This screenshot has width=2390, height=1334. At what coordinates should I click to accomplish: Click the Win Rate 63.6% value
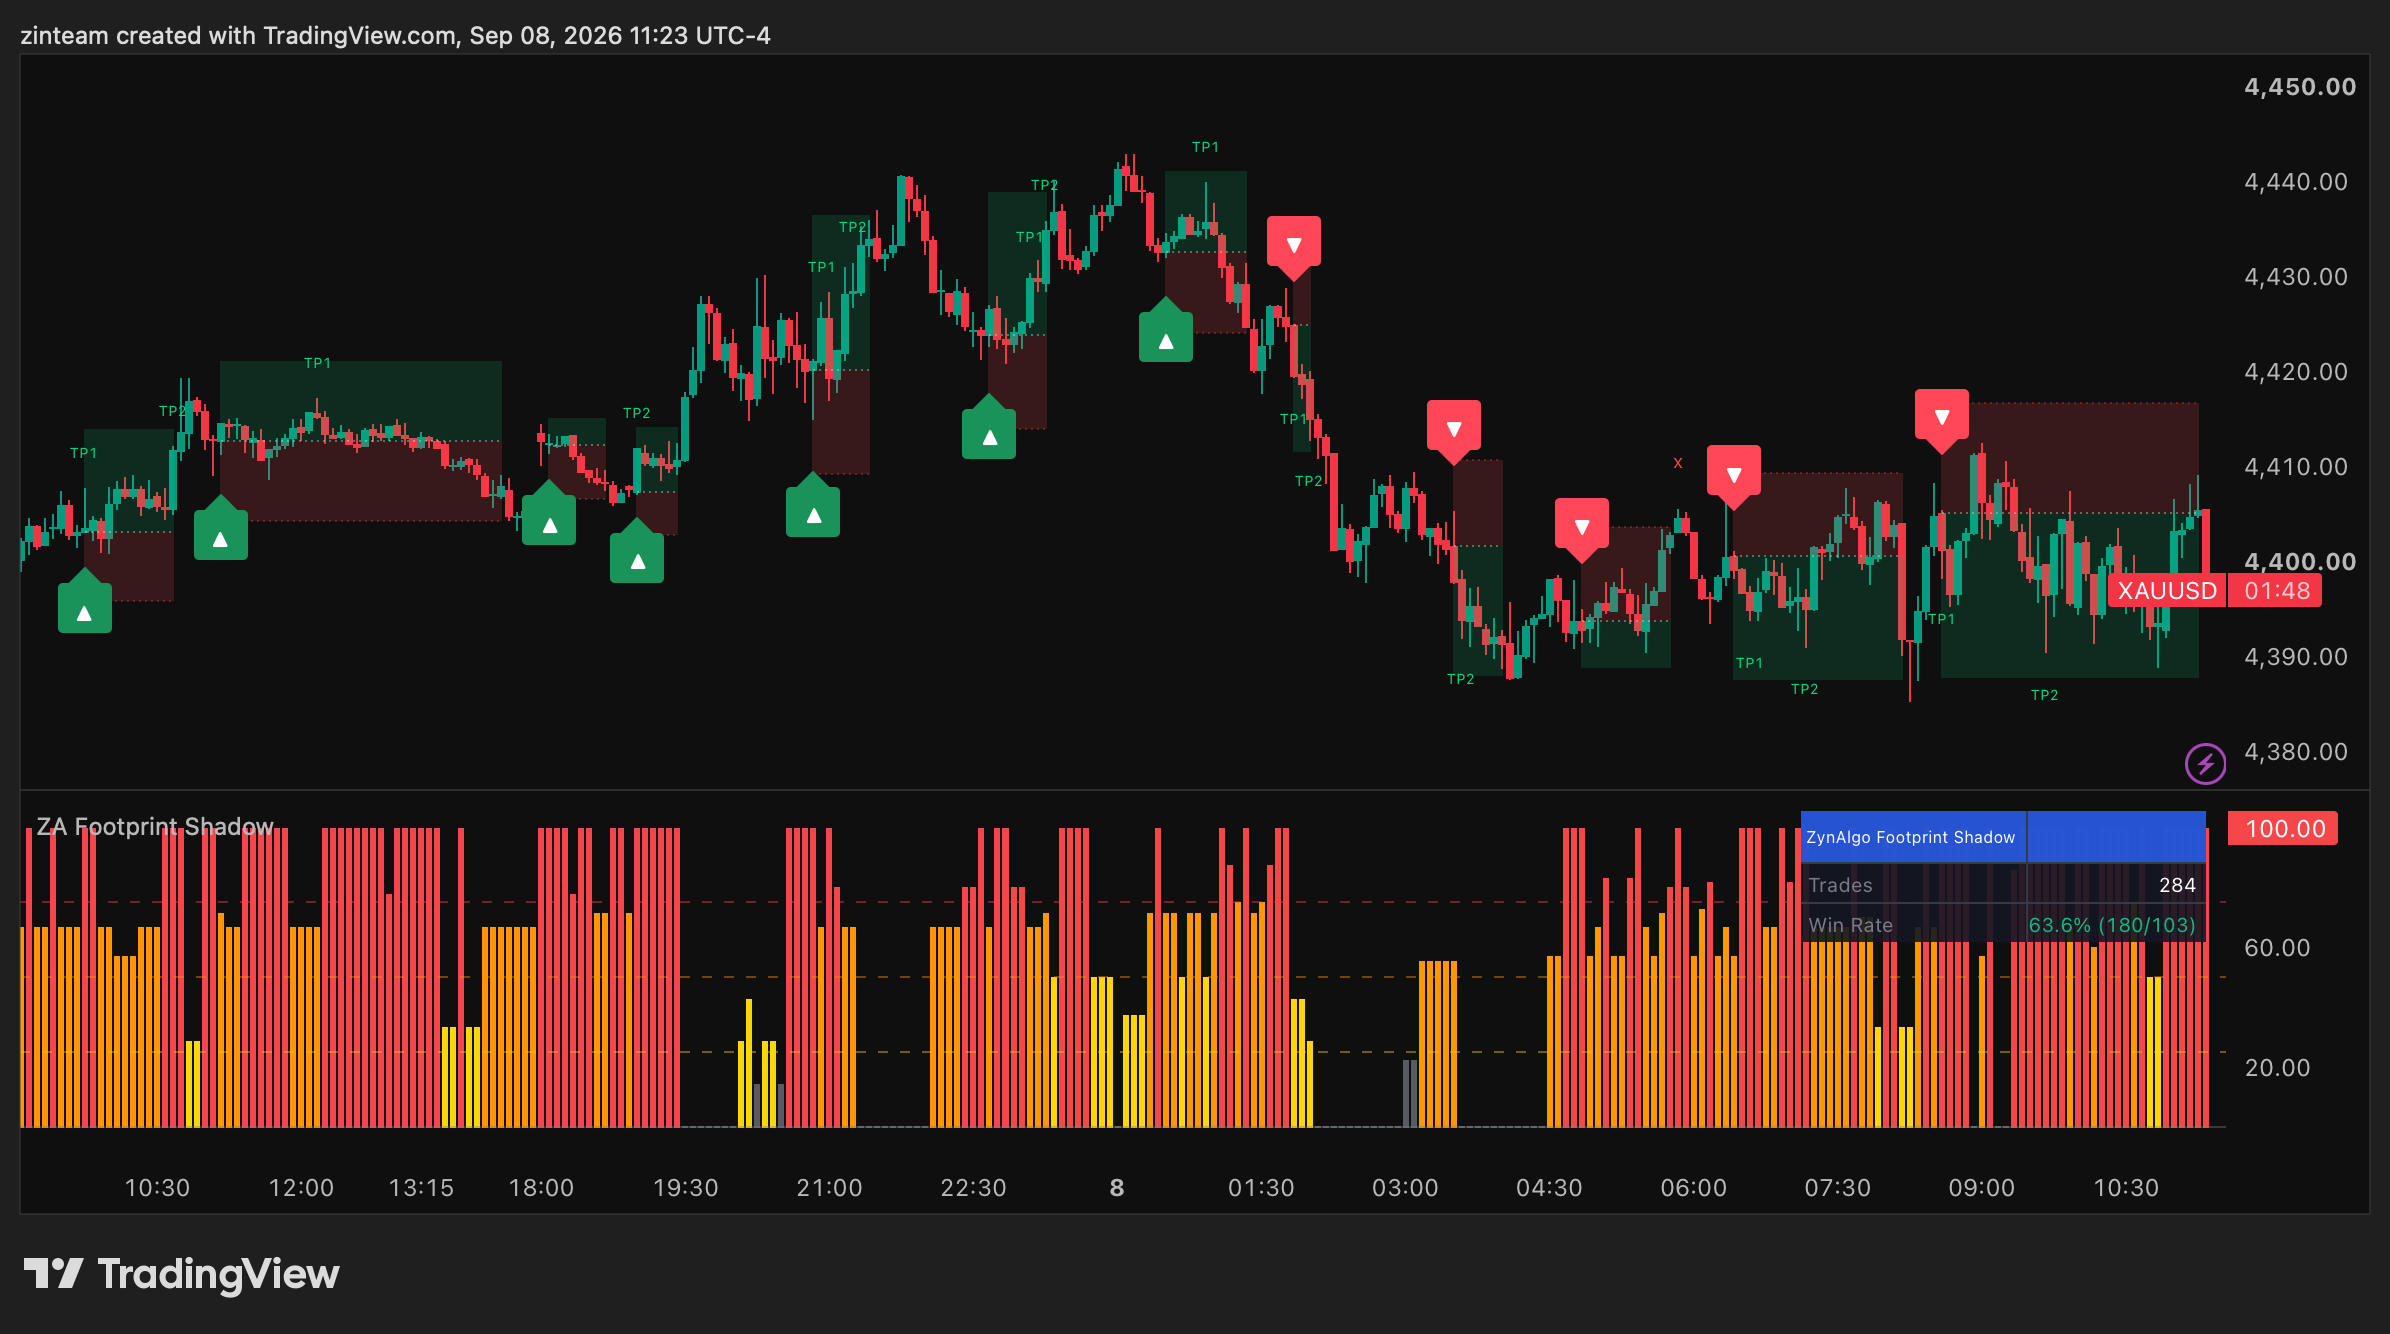click(2111, 925)
